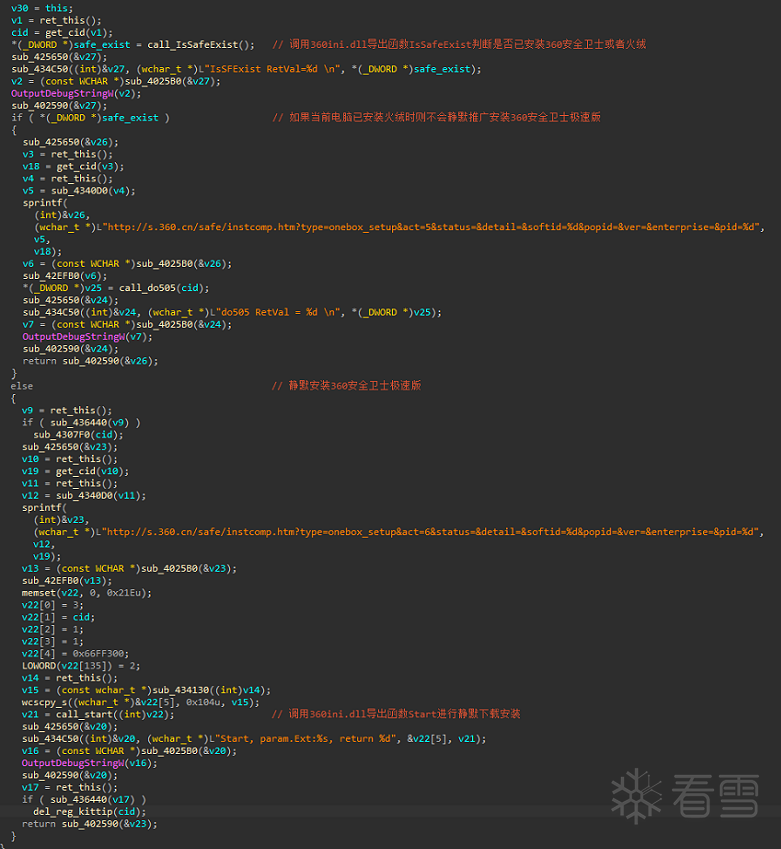
Task: Click the 'v18);' argument line
Action: (x=48, y=252)
